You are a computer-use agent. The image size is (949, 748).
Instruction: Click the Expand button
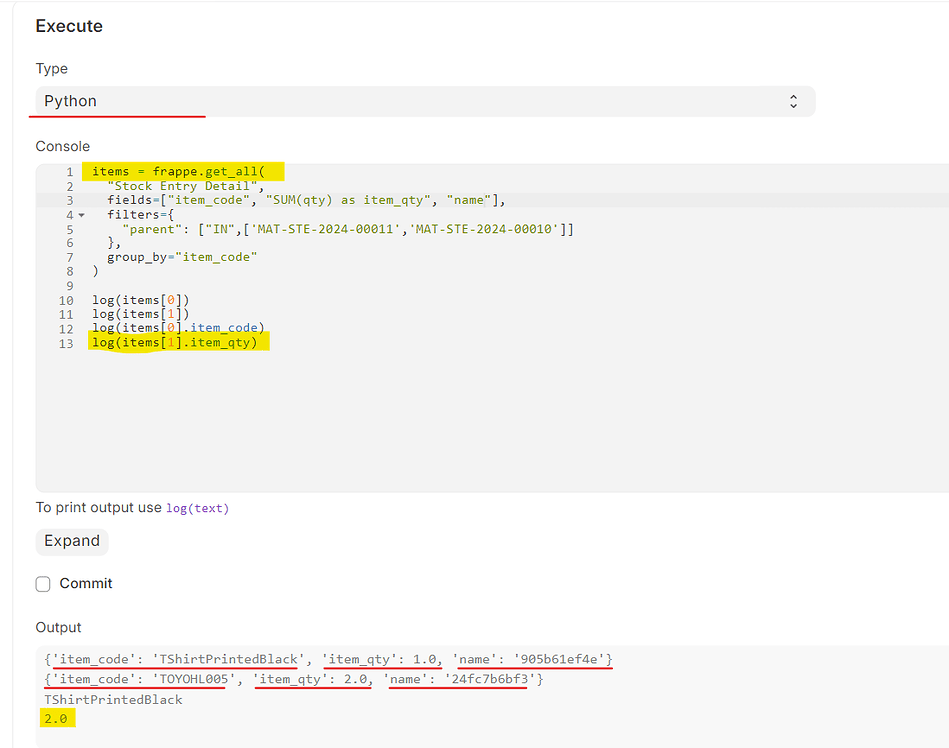point(71,541)
